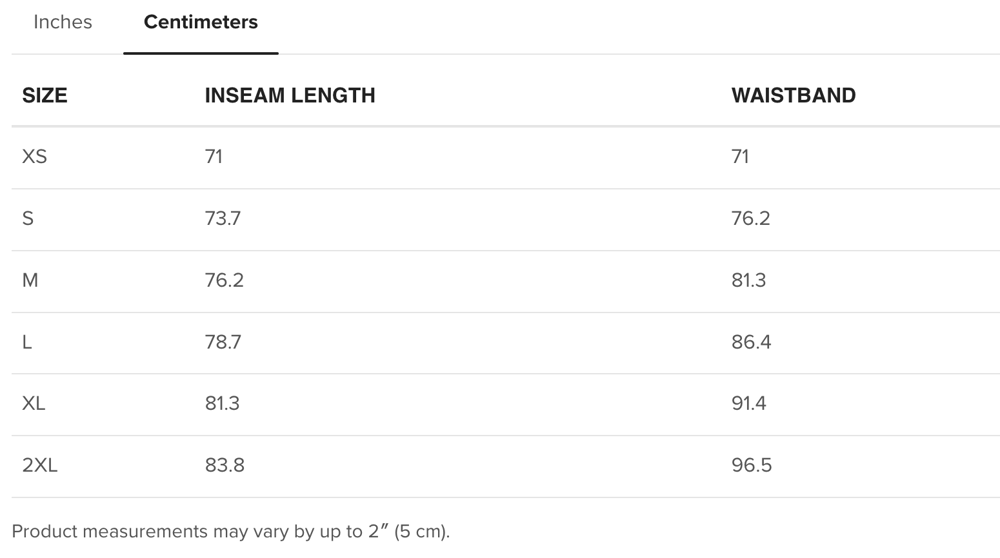
Task: Click the XL waistband value 91.4
Action: [750, 404]
